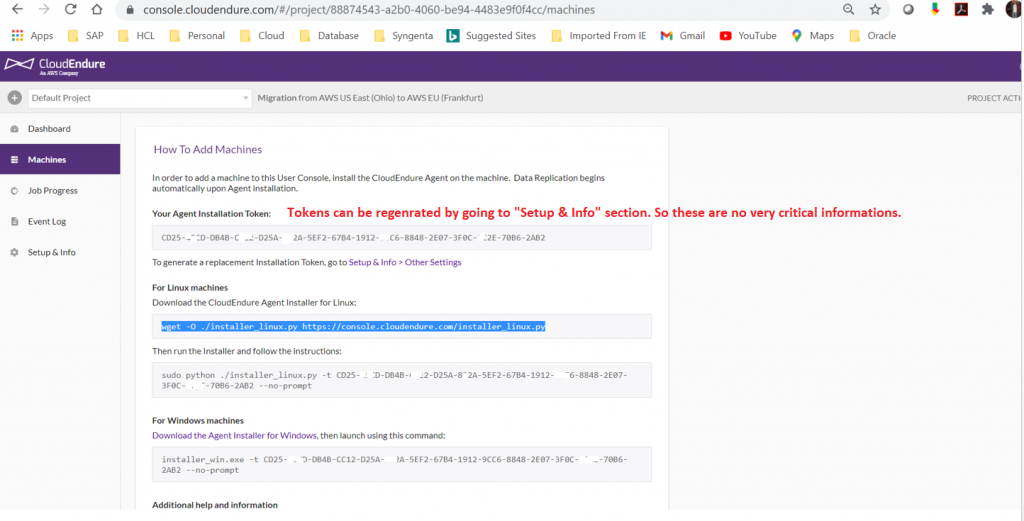Click Migration from AWS US East text

370,98
